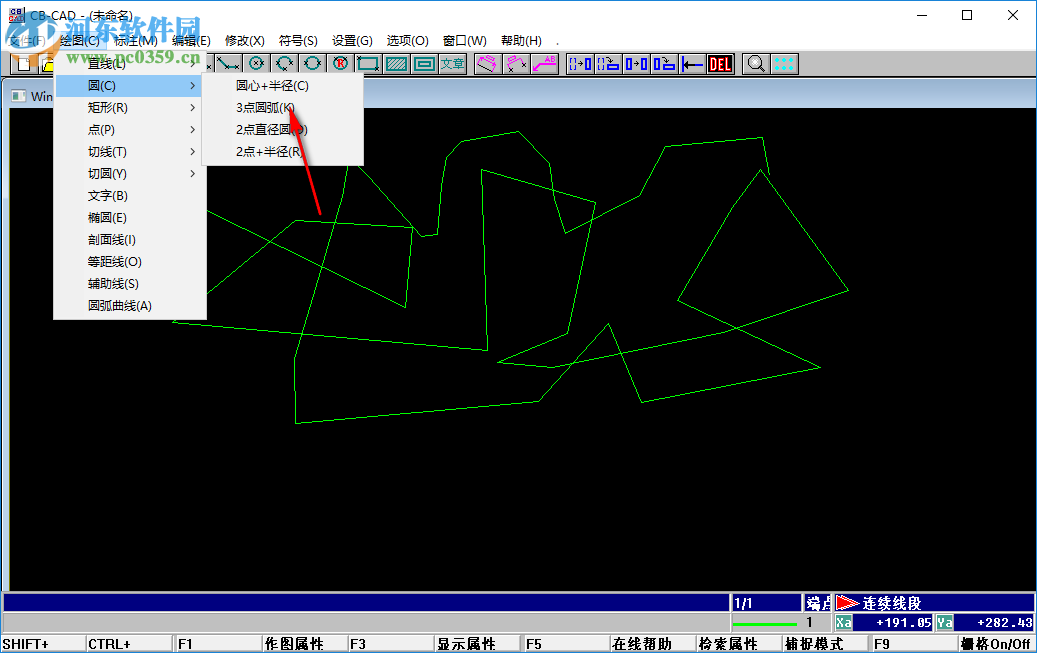Click the left-arrow trim toolbar icon
Image resolution: width=1037 pixels, height=653 pixels.
tap(690, 63)
